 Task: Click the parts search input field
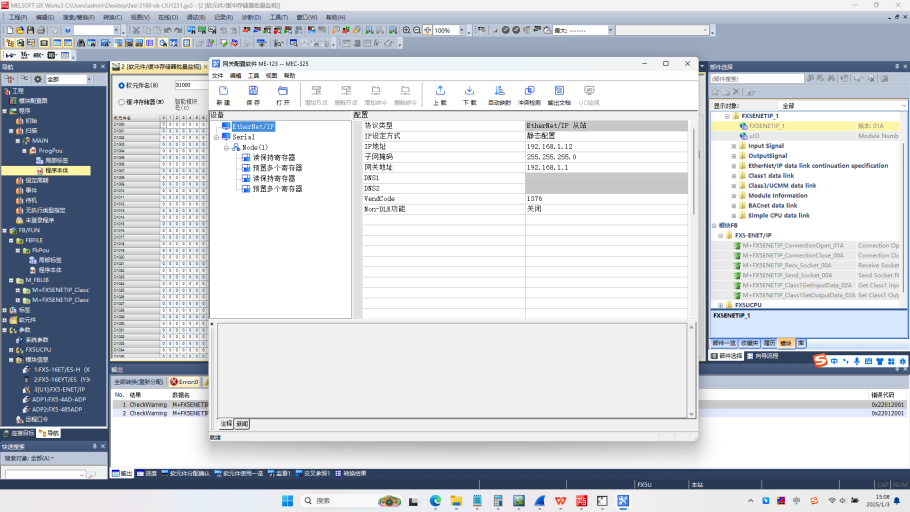pos(757,78)
